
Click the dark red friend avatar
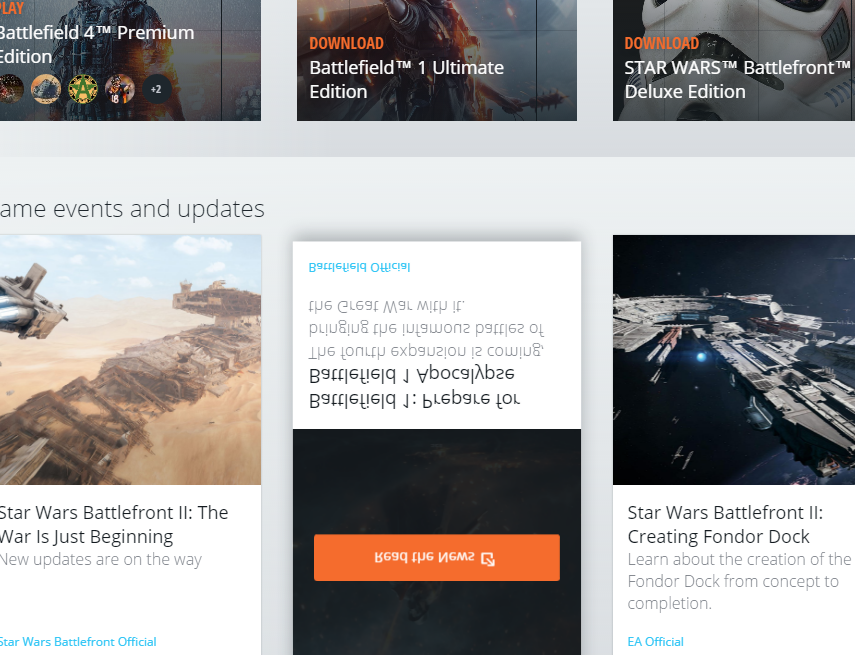pyautogui.click(x=10, y=89)
